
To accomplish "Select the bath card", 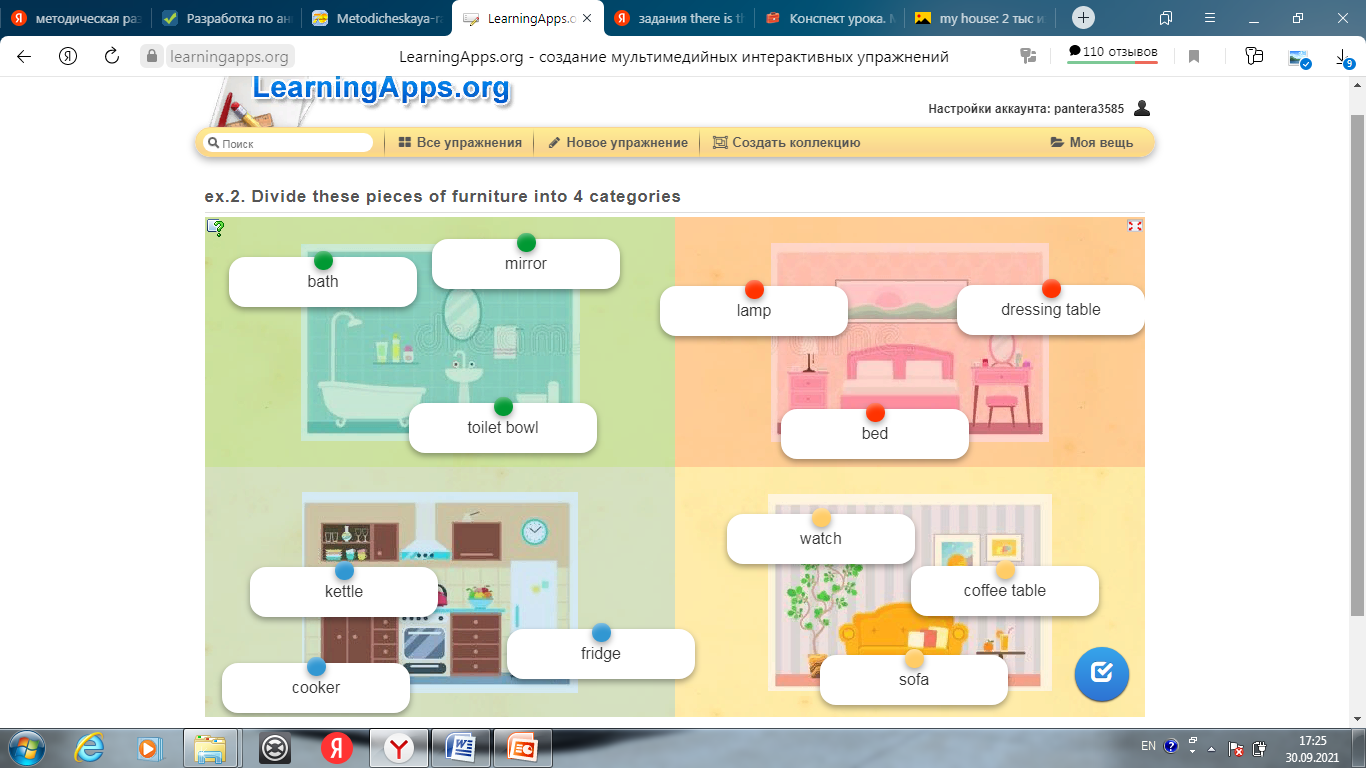I will (323, 282).
